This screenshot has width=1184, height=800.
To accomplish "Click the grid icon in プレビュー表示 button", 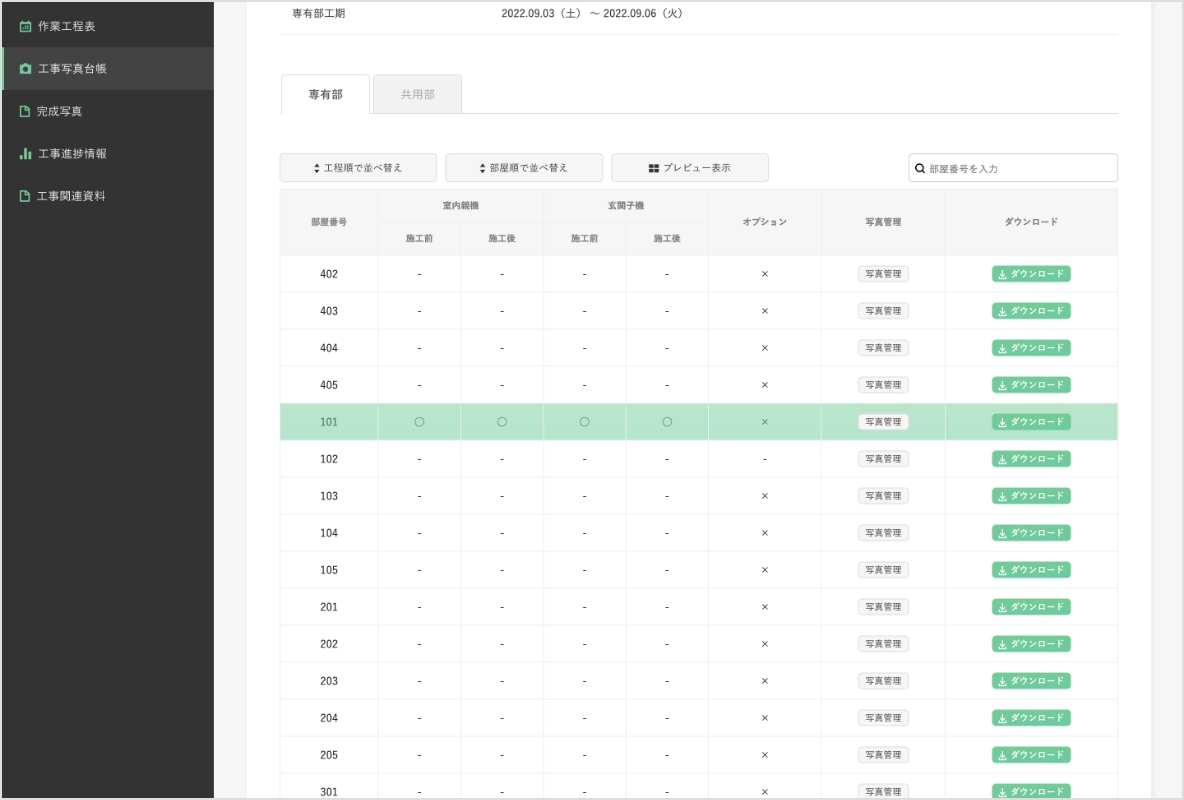I will pos(654,168).
